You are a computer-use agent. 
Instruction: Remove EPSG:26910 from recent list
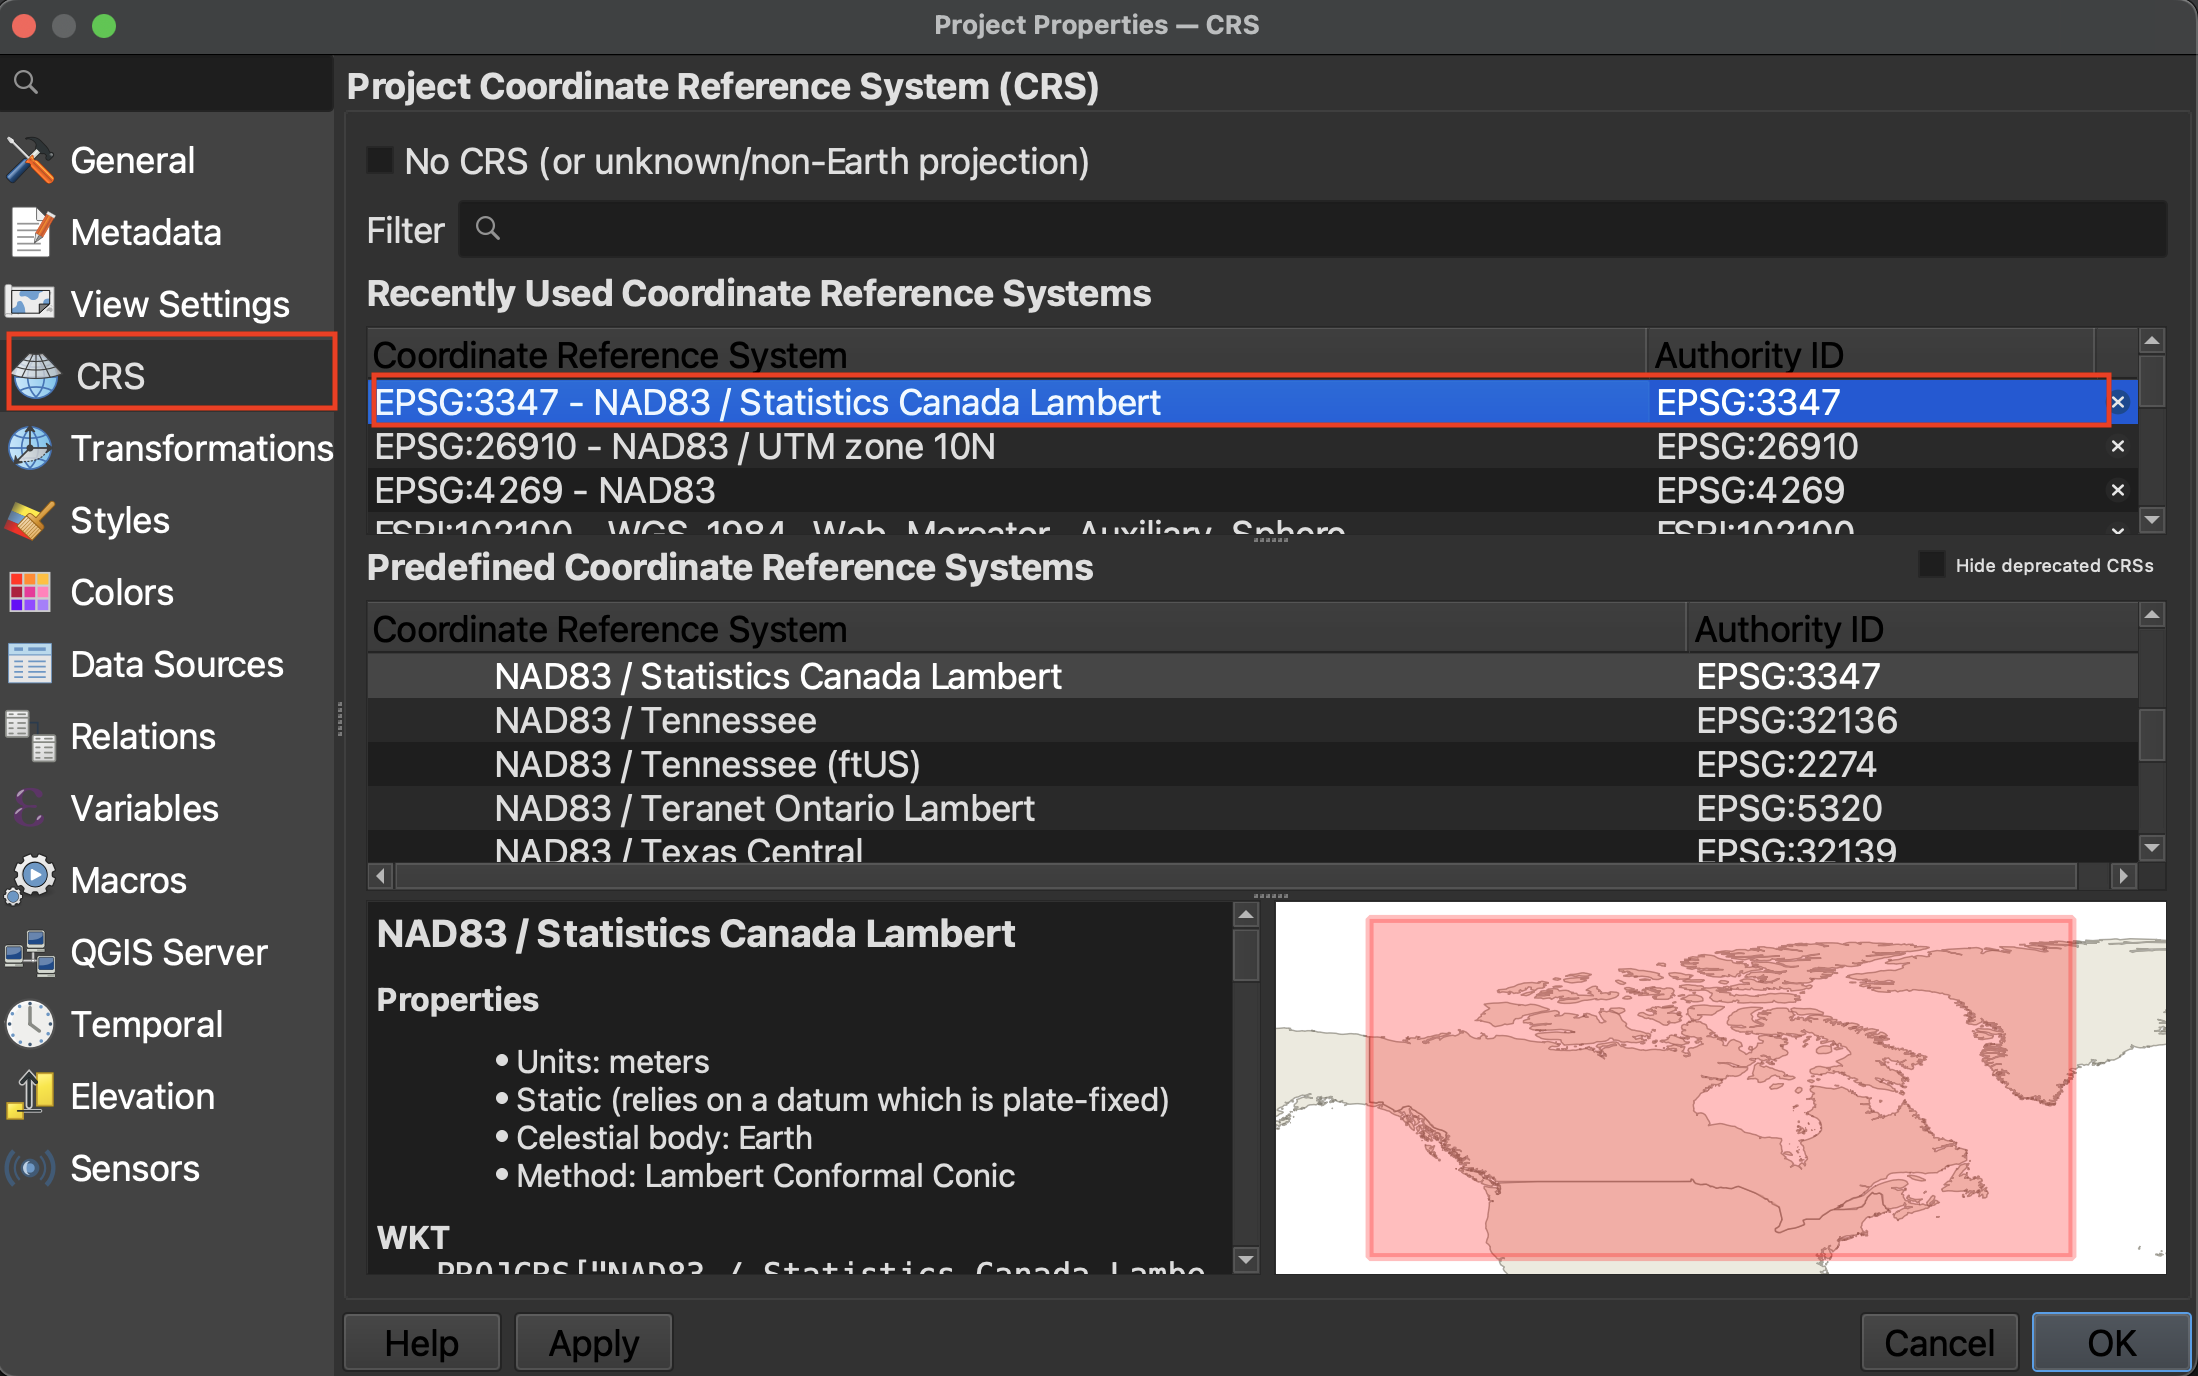tap(2117, 446)
